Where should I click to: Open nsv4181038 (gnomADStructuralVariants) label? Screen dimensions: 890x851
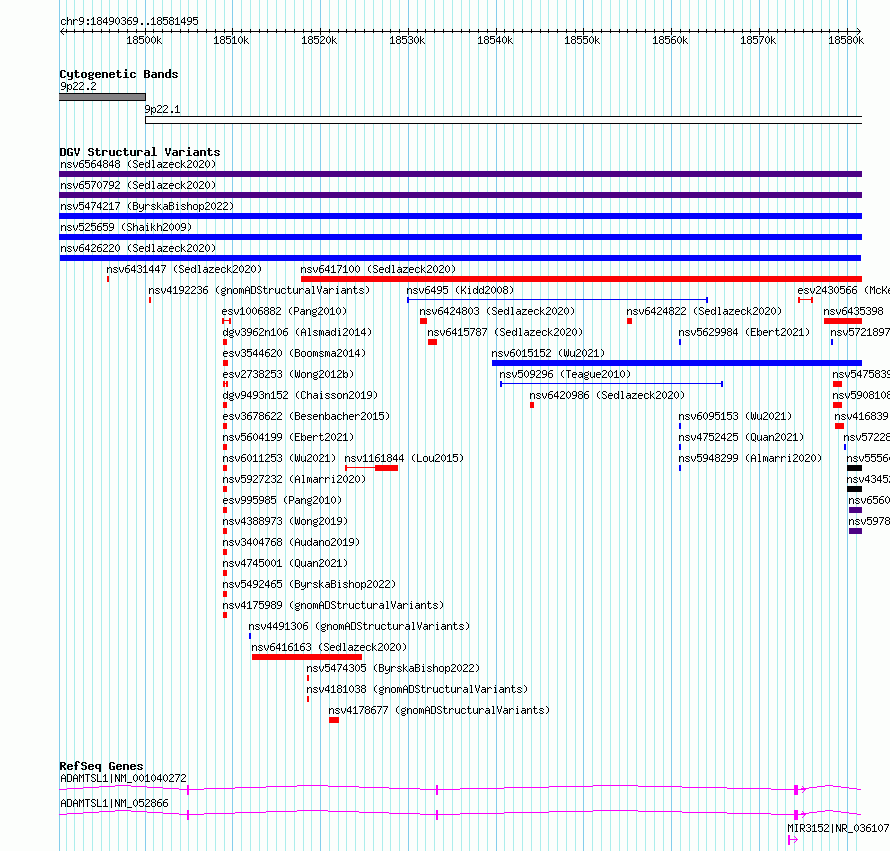417,689
